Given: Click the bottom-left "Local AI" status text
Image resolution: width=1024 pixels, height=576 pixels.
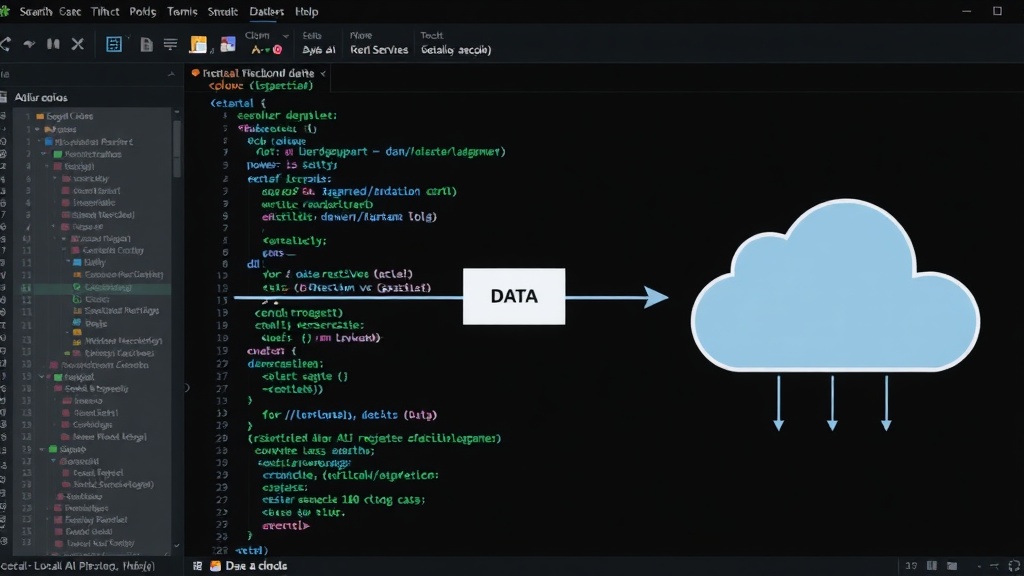Looking at the screenshot, I should coord(78,566).
